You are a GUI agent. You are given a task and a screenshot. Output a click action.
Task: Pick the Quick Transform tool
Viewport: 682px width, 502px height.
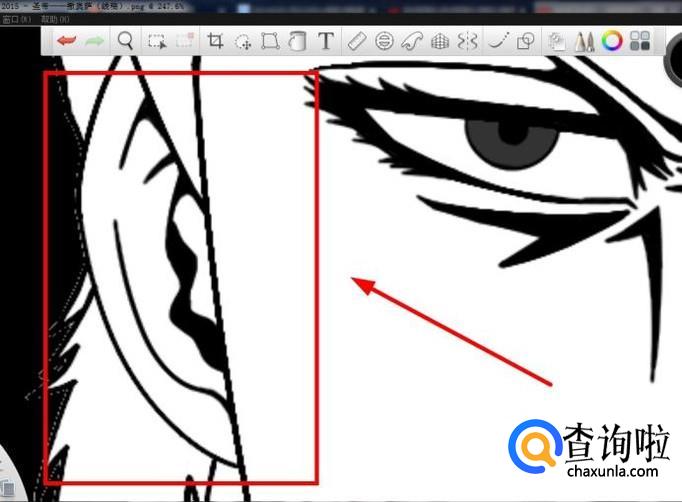click(x=243, y=41)
